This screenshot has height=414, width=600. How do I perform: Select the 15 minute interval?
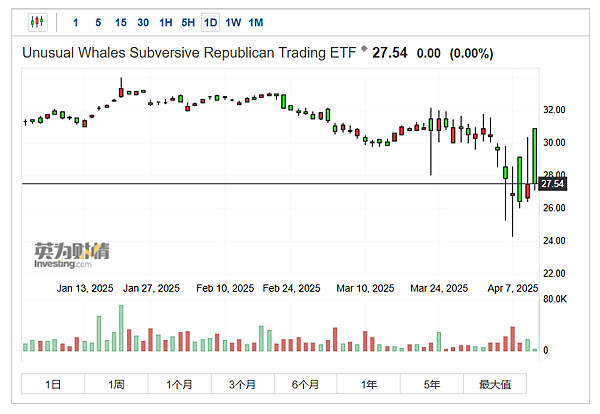point(121,23)
